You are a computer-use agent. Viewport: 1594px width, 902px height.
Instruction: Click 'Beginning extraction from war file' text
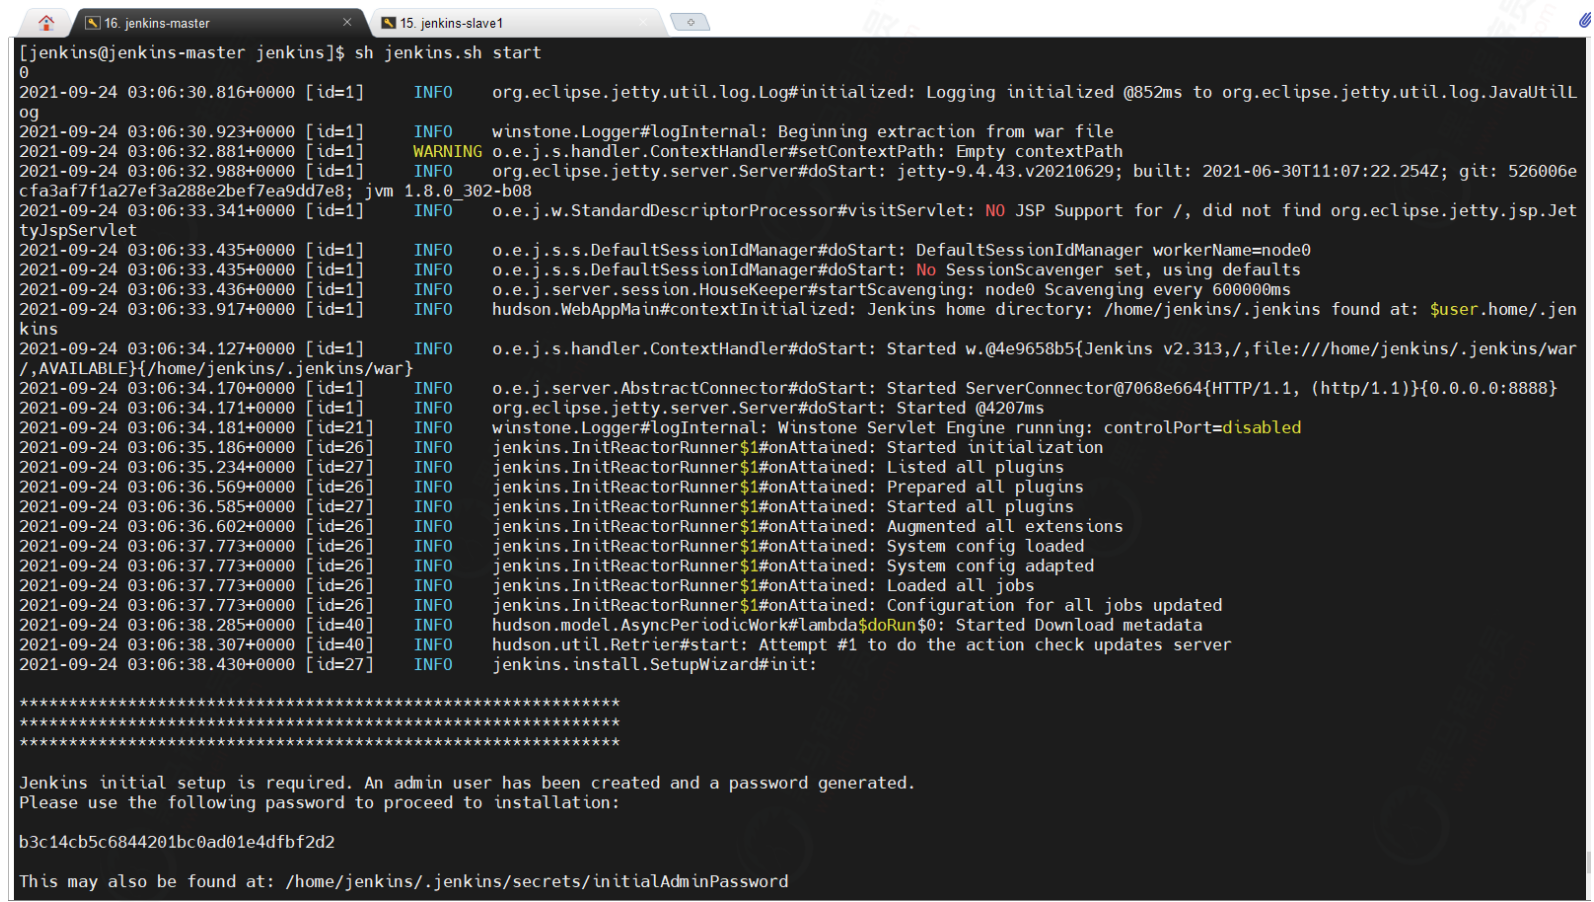946,131
